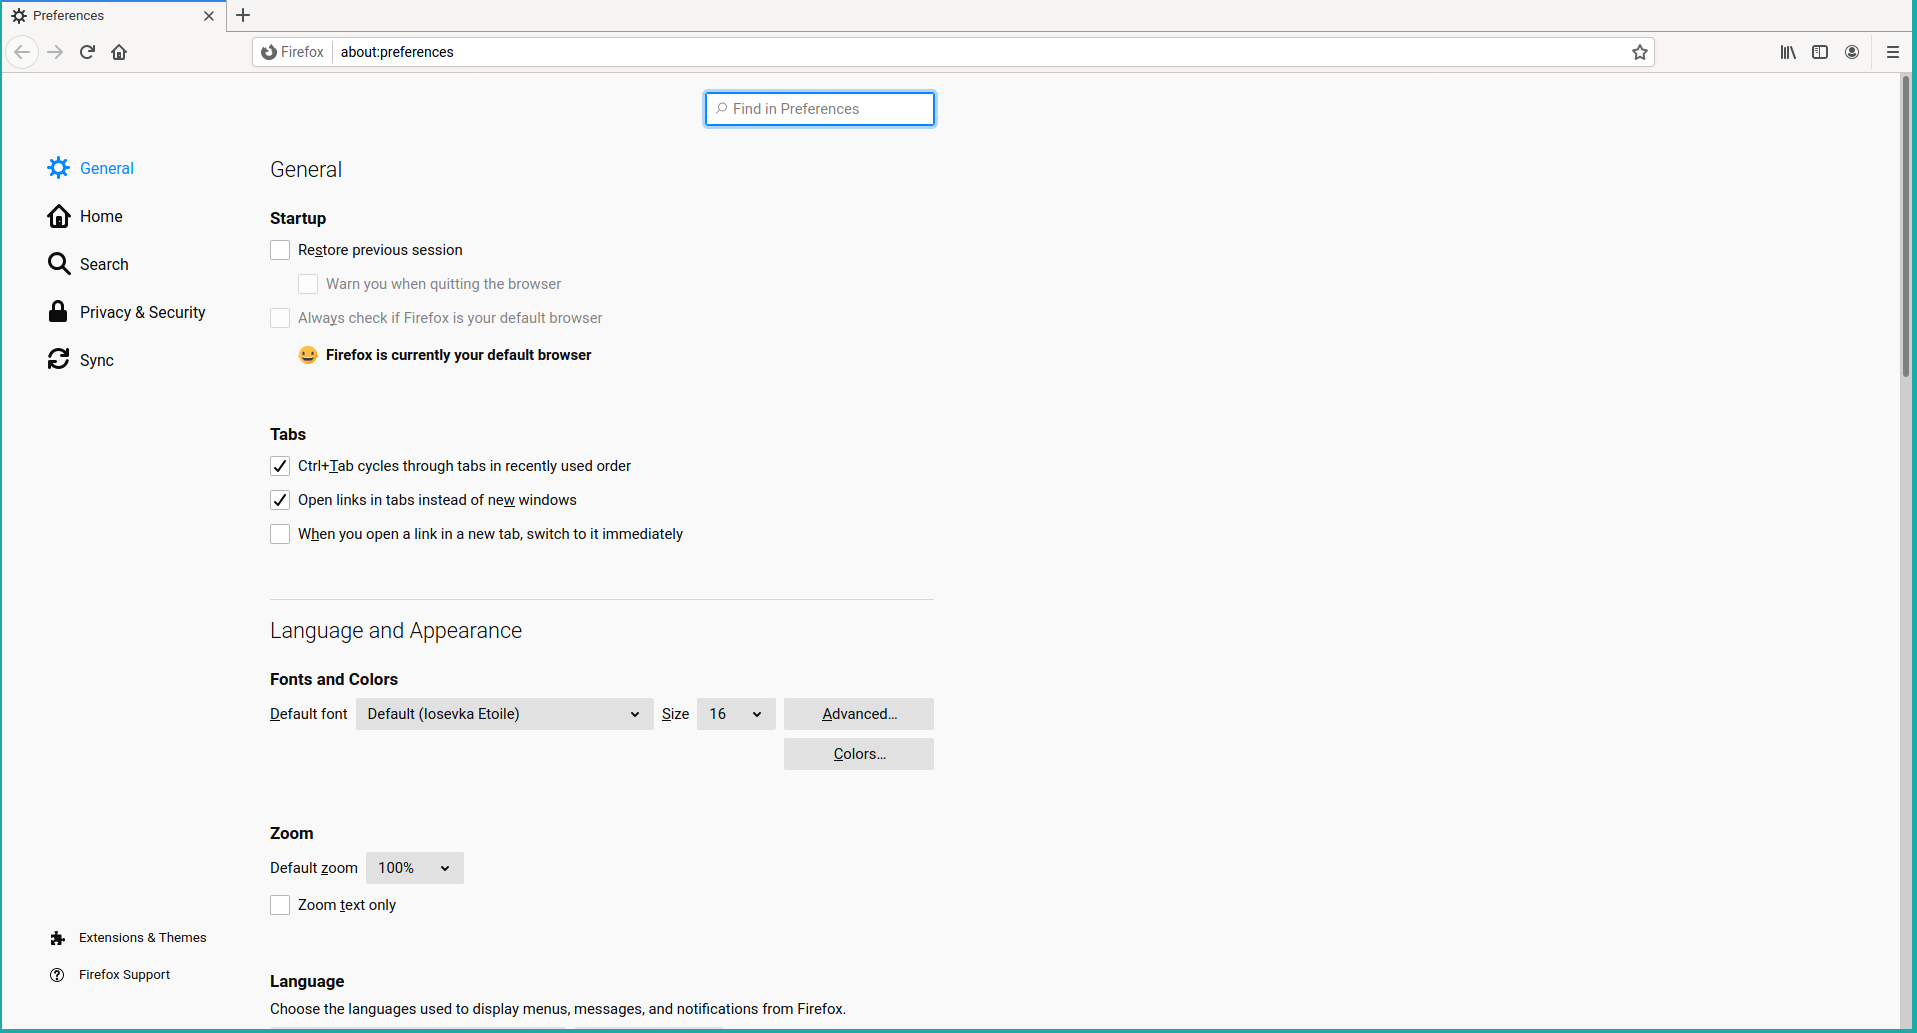The width and height of the screenshot is (1917, 1033).
Task: Expand the Default font dropdown
Action: tap(504, 714)
